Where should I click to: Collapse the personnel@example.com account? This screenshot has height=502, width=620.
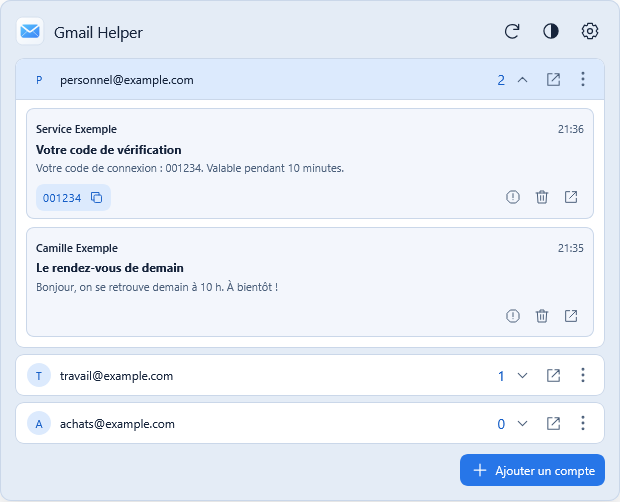(x=522, y=80)
